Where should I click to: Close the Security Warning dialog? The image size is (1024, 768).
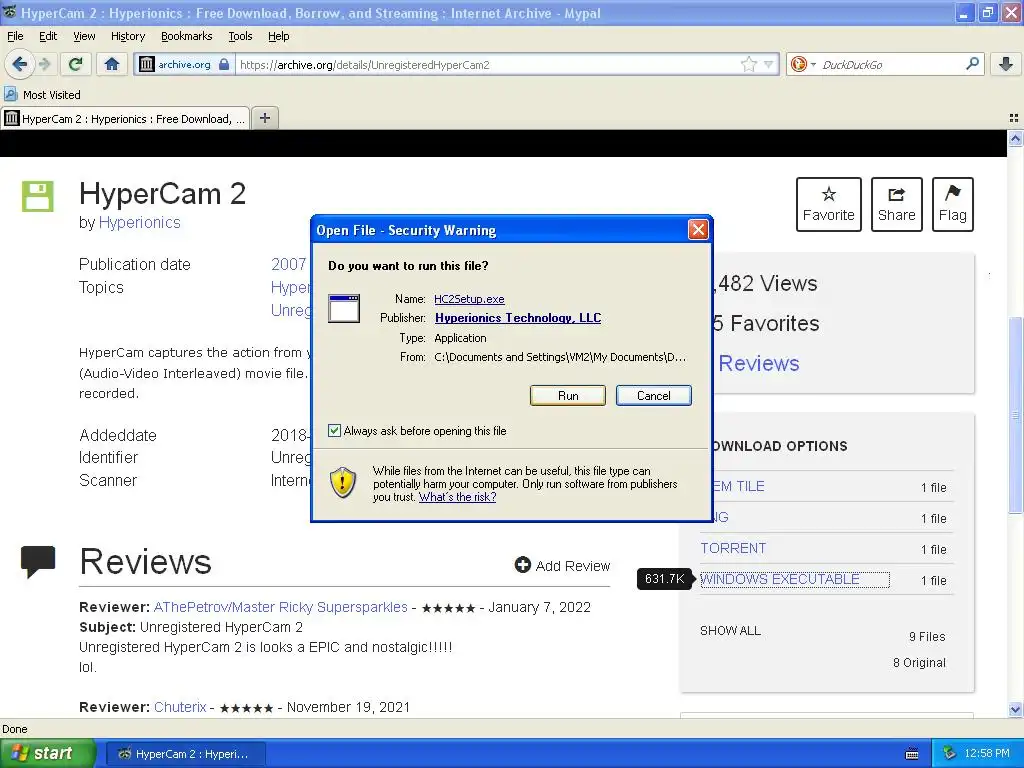coord(698,229)
